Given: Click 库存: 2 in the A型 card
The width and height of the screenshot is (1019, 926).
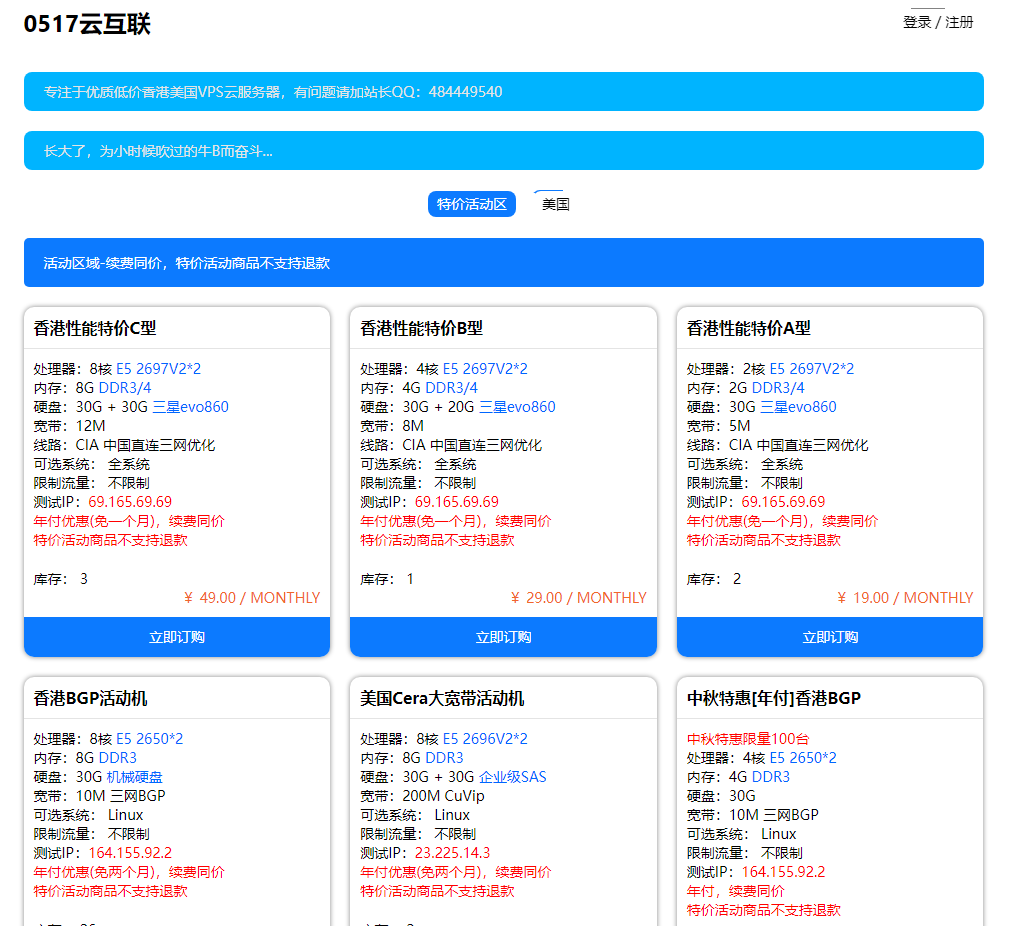Looking at the screenshot, I should (714, 579).
